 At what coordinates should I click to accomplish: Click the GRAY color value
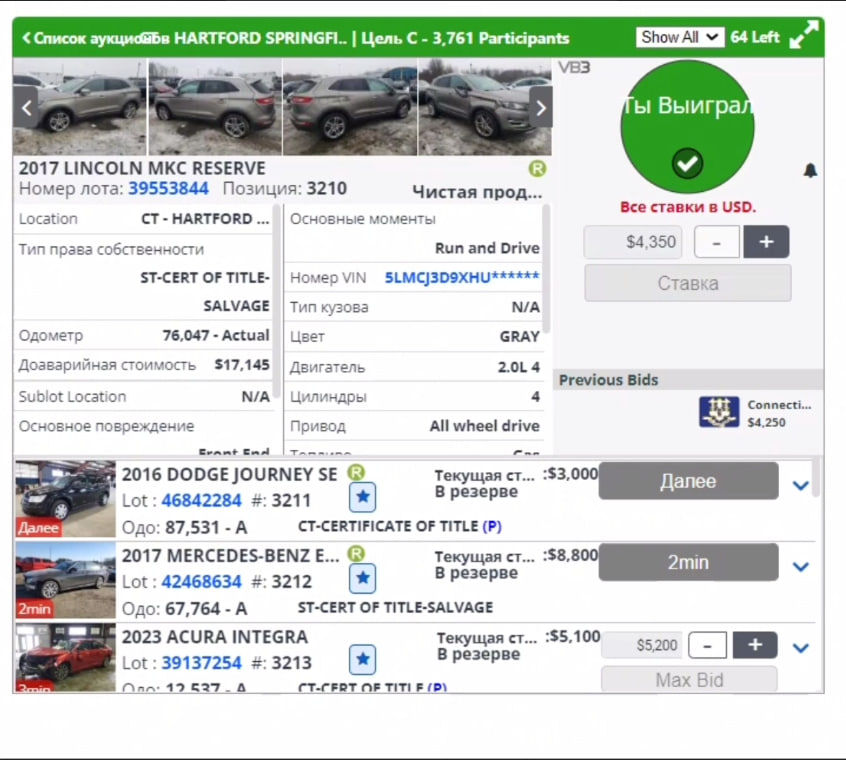(x=520, y=337)
